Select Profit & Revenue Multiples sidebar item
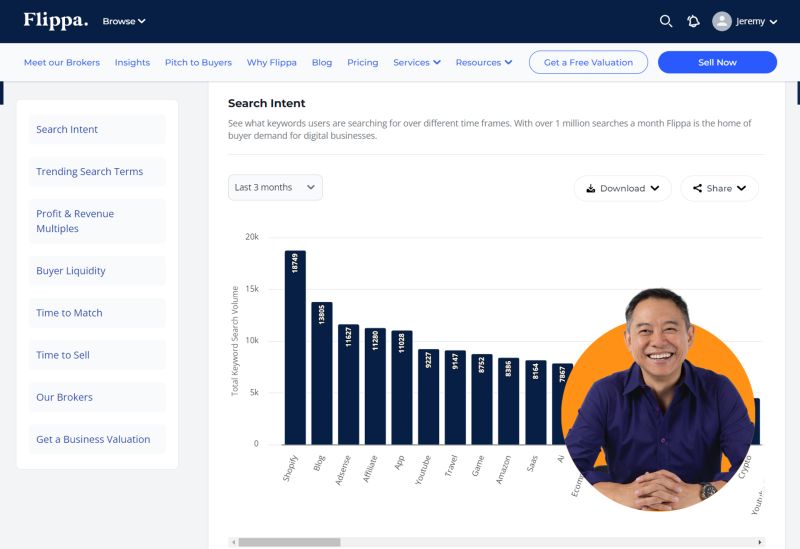Image resolution: width=800 pixels, height=549 pixels. pos(75,221)
